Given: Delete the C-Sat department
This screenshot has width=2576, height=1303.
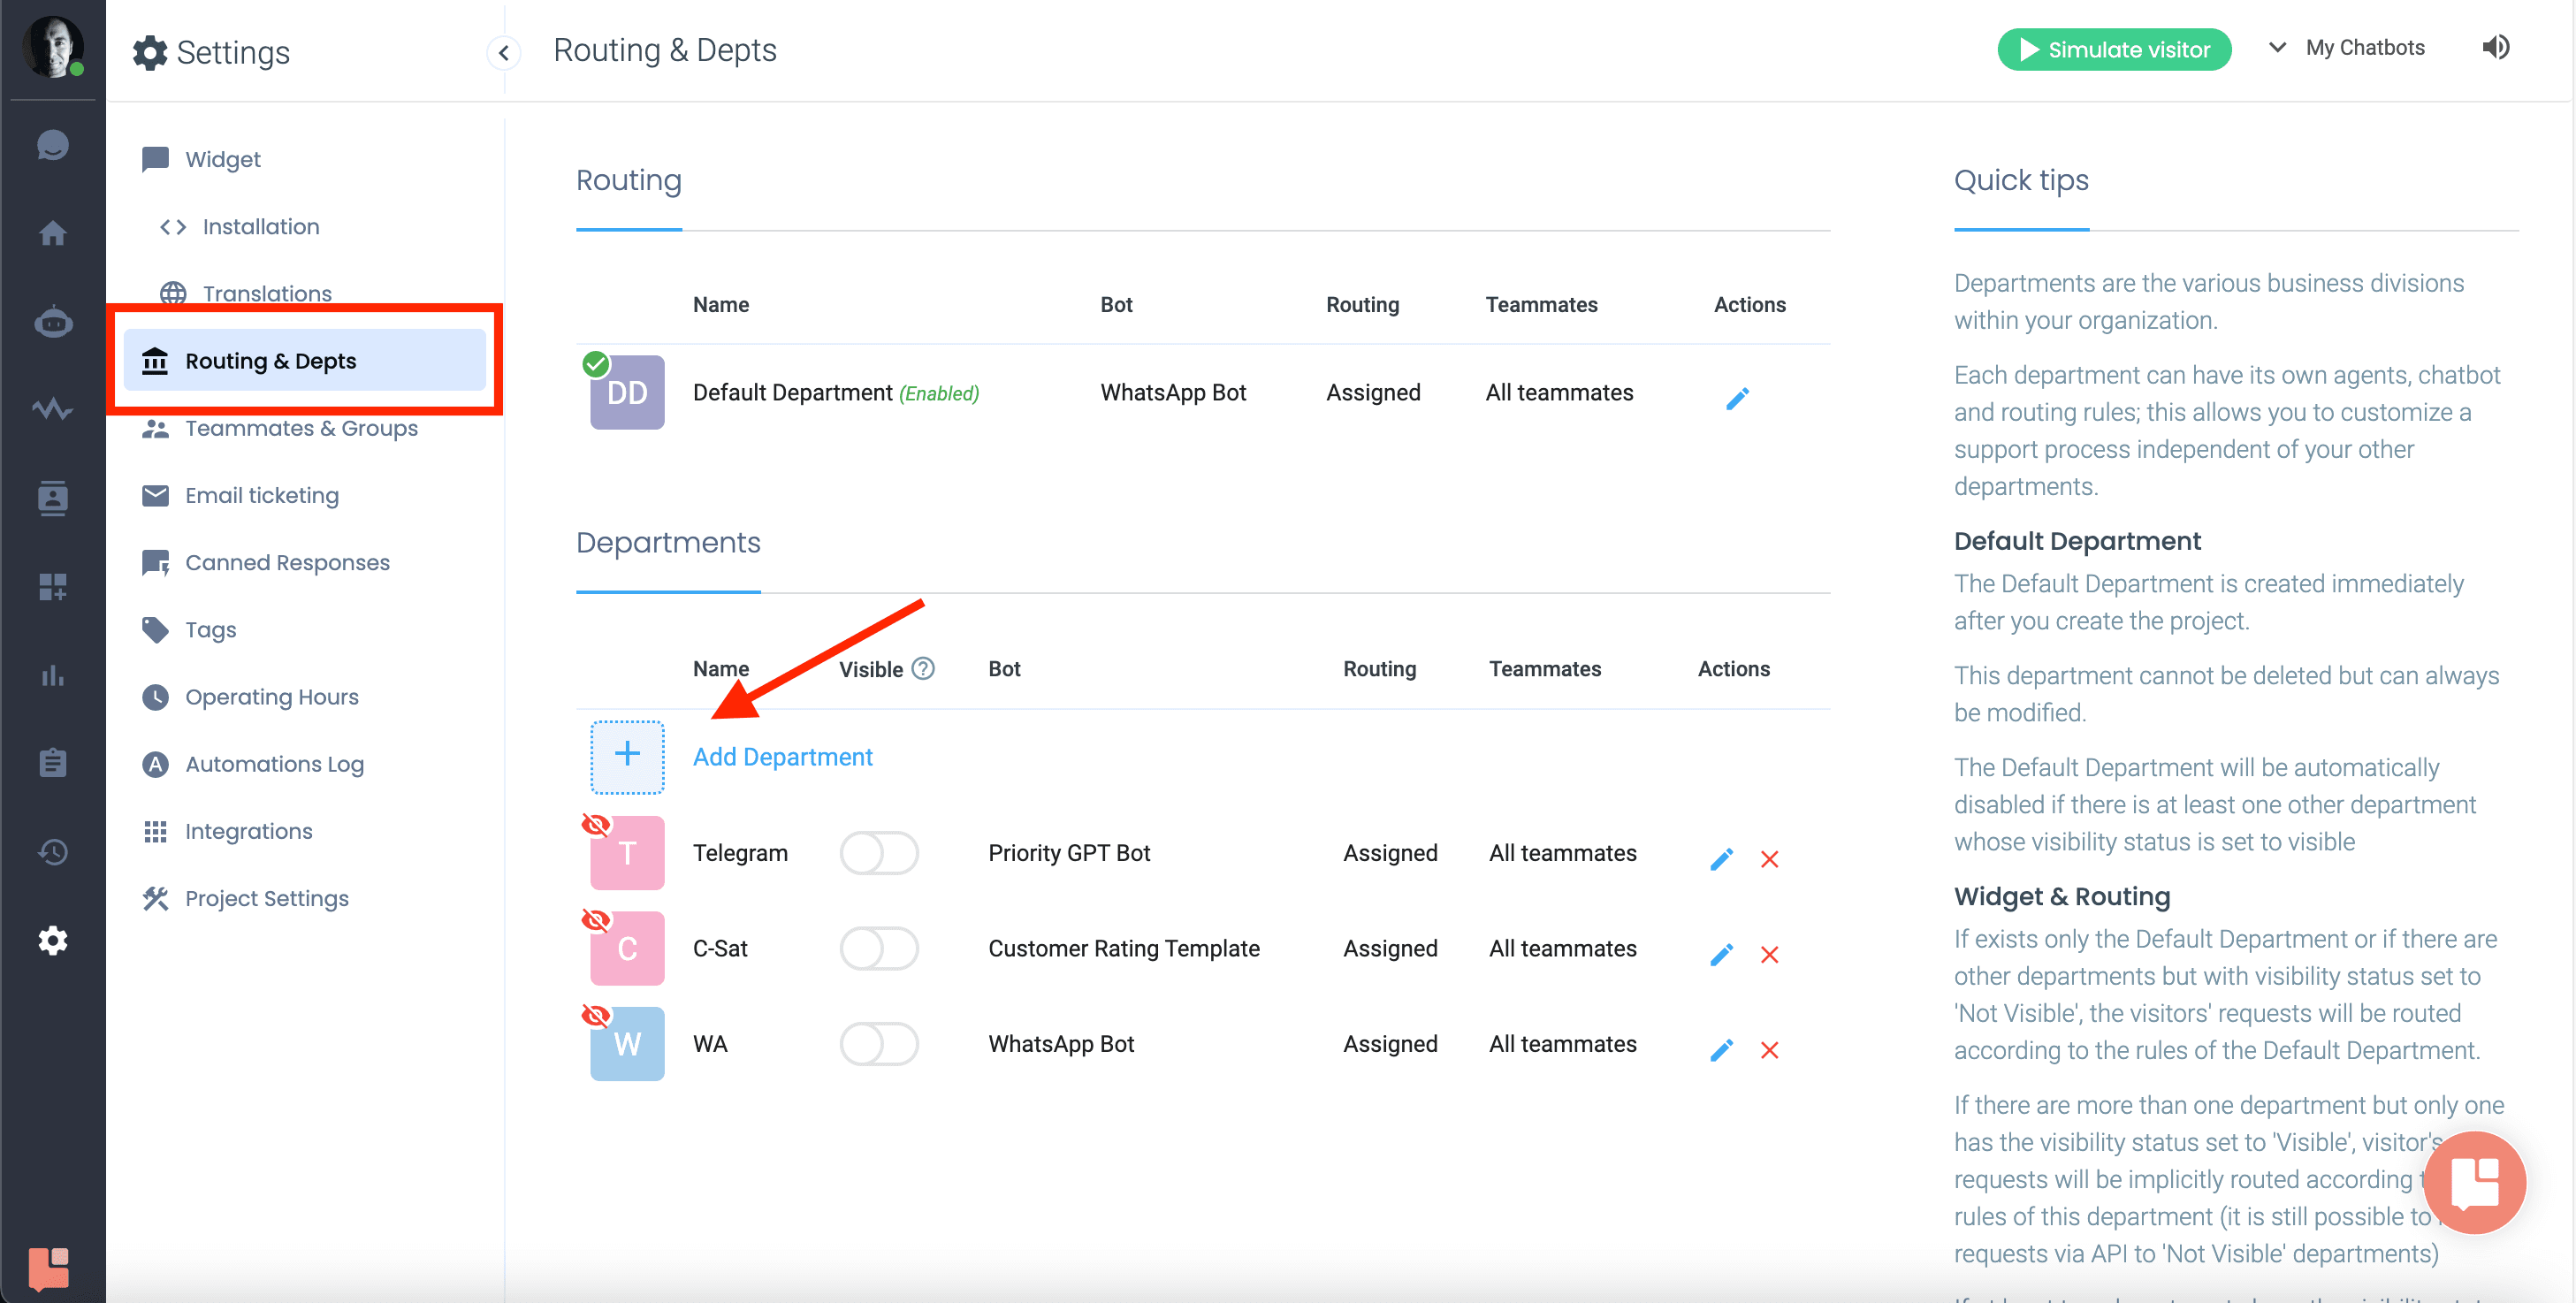Looking at the screenshot, I should click(1769, 954).
